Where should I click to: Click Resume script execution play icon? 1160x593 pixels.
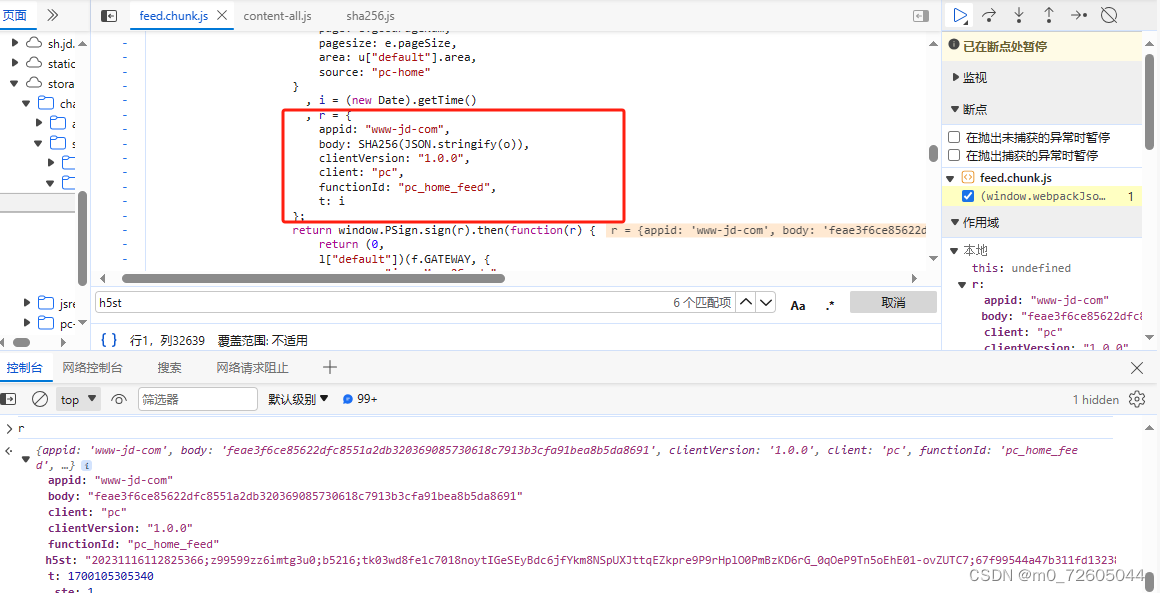point(959,15)
